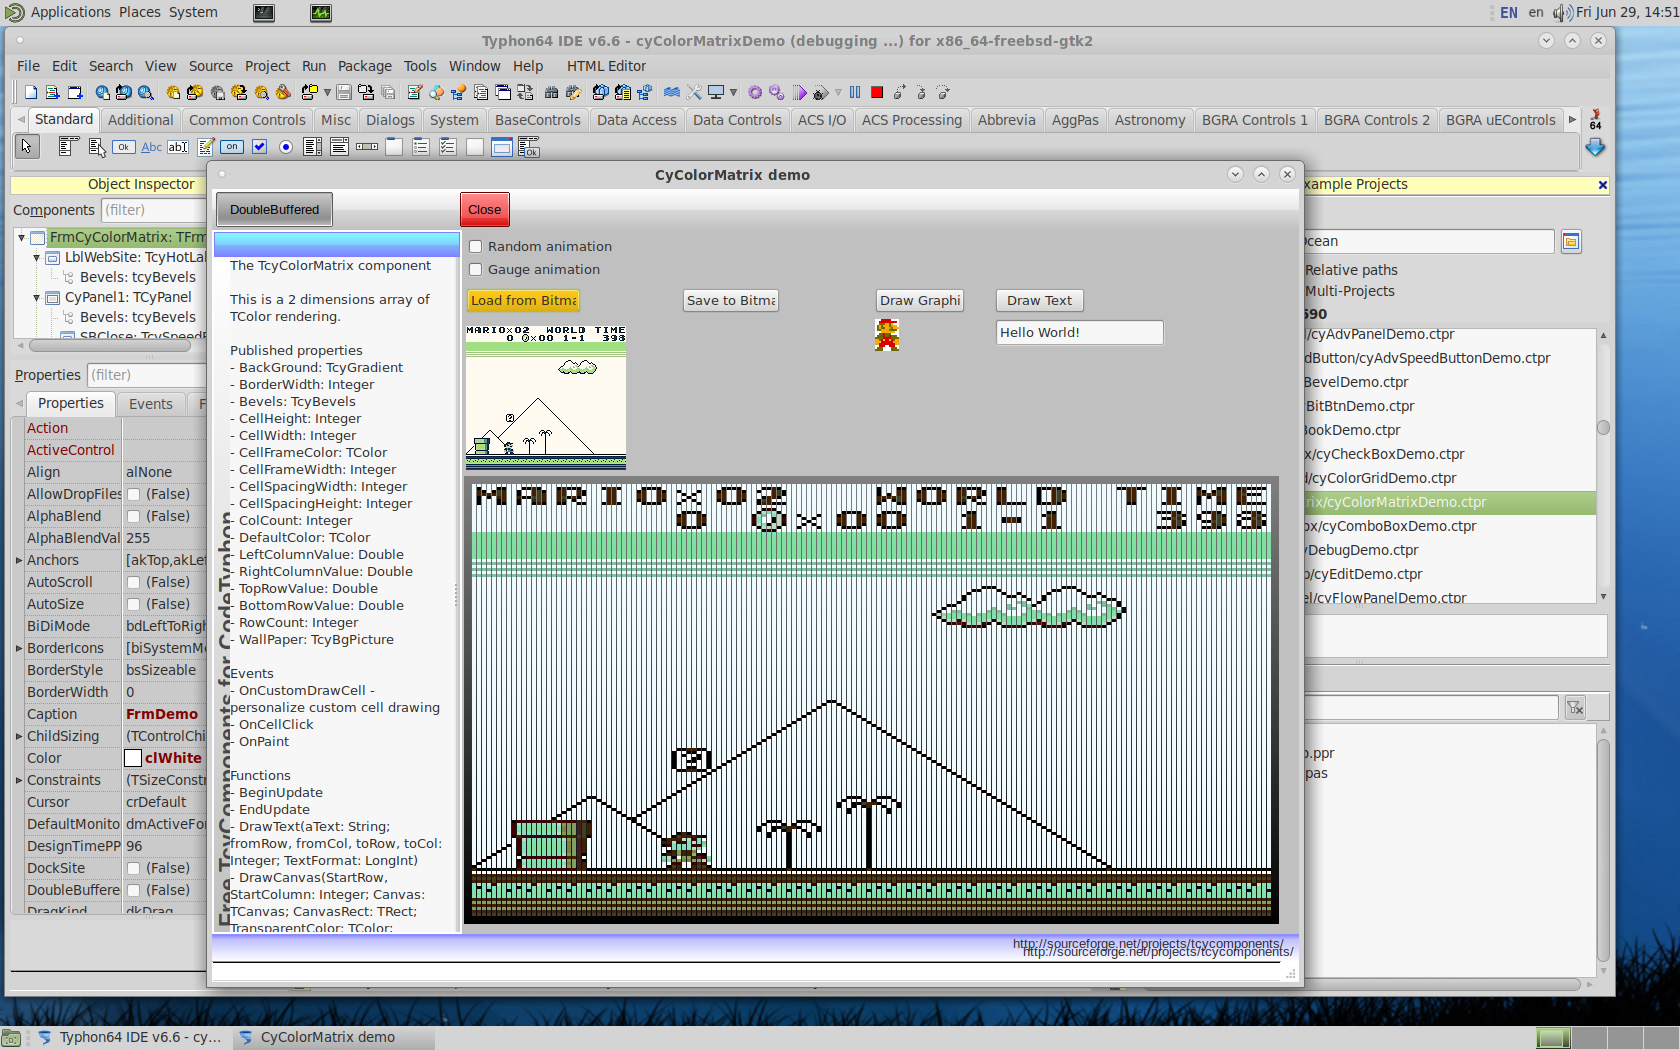The height and width of the screenshot is (1050, 1680).
Task: Toggle the DockSite property checkbox
Action: [x=134, y=868]
